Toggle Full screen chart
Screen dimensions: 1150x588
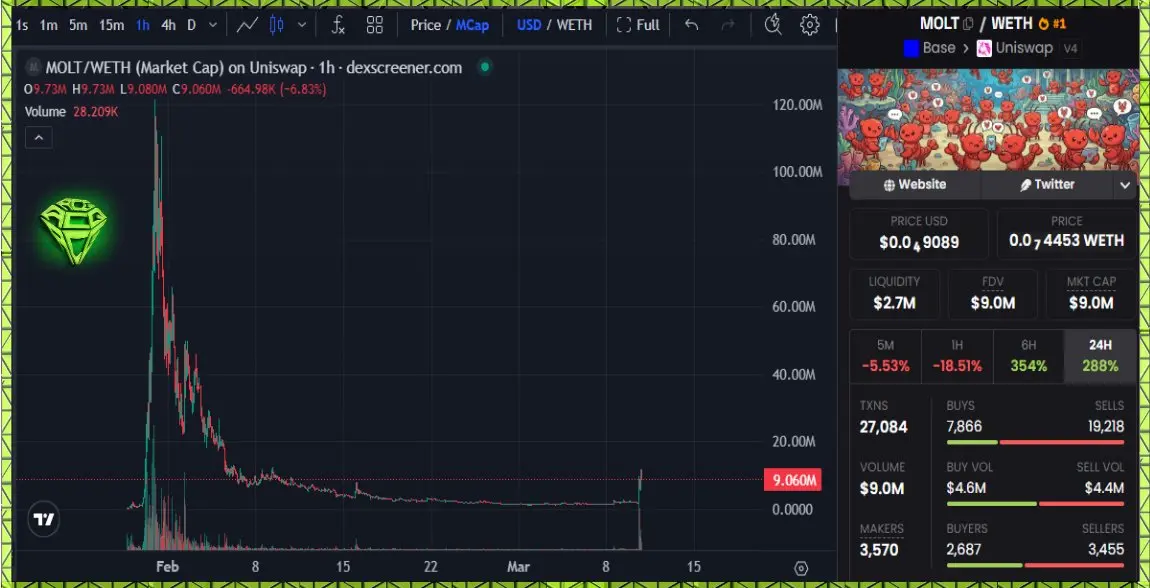tap(638, 25)
